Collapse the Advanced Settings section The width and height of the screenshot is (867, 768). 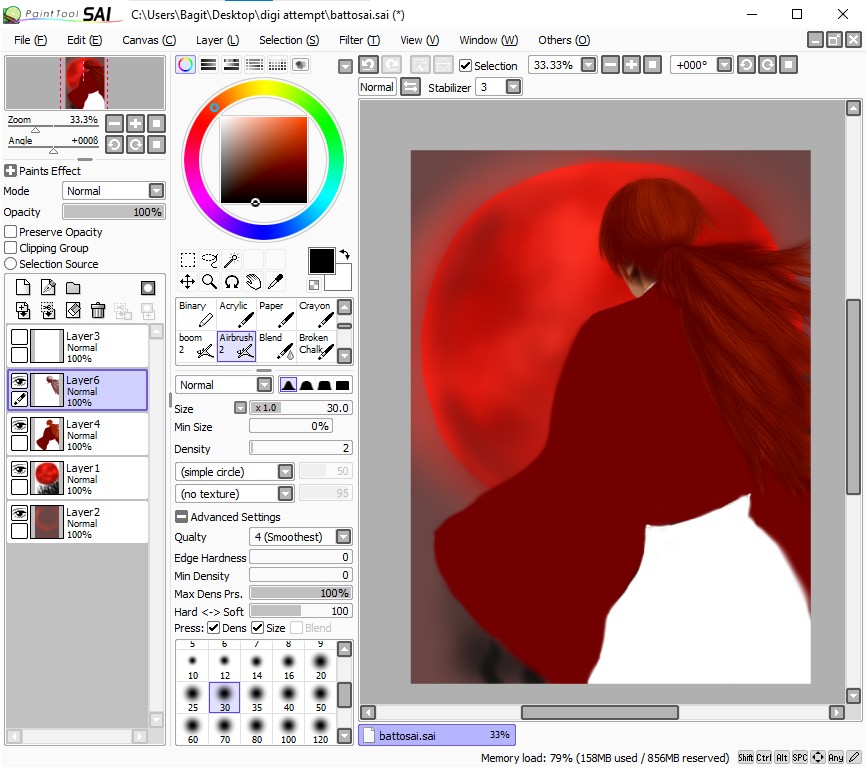[181, 516]
